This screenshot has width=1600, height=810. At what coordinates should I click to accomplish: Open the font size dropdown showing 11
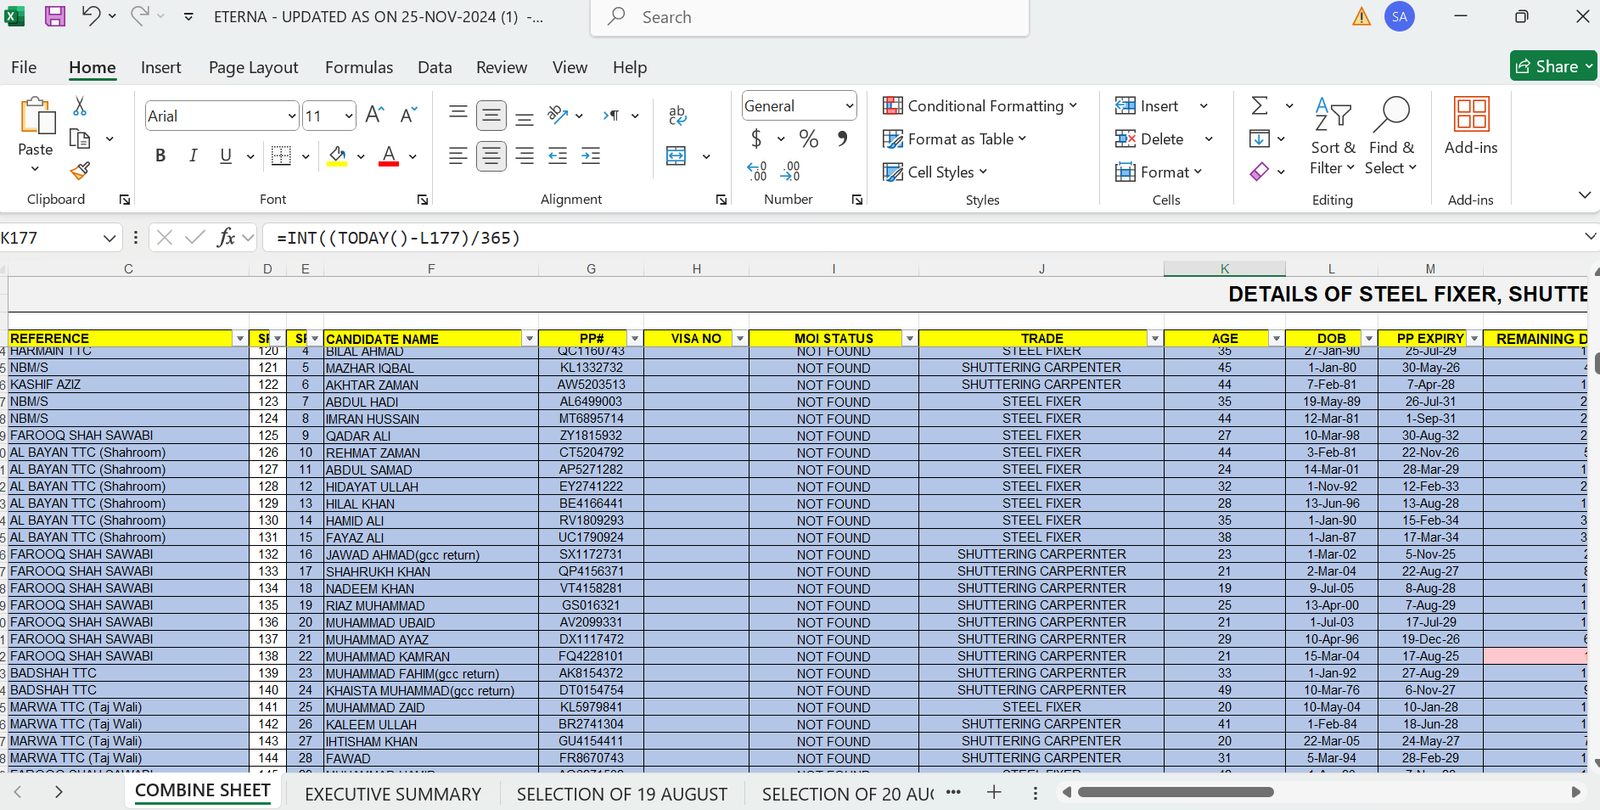tap(348, 116)
